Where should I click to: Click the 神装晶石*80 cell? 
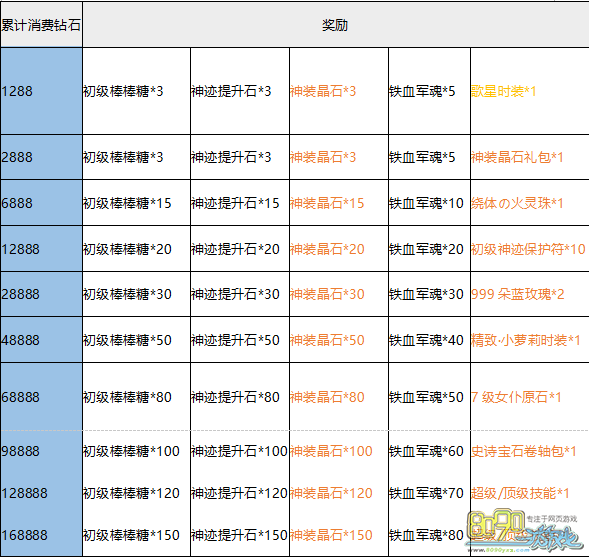click(x=339, y=397)
